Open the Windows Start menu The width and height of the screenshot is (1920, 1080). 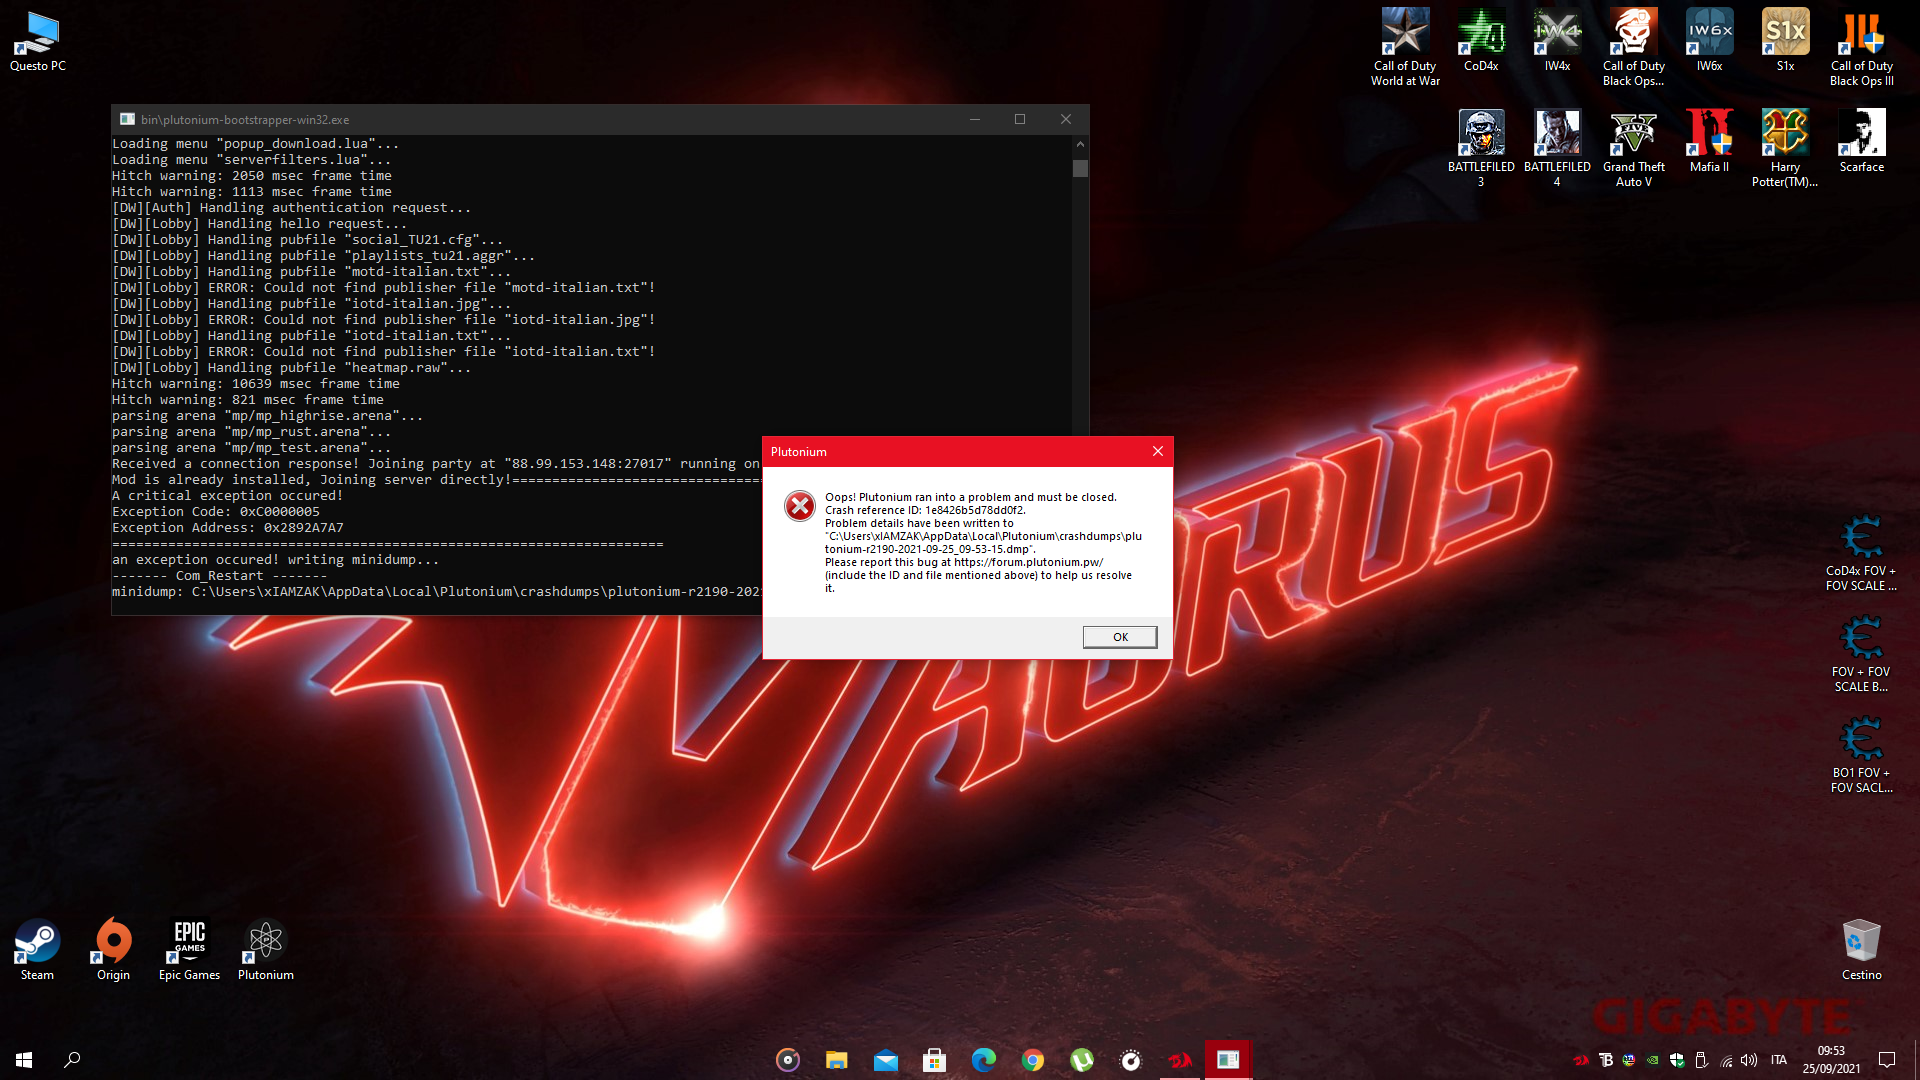[x=24, y=1060]
